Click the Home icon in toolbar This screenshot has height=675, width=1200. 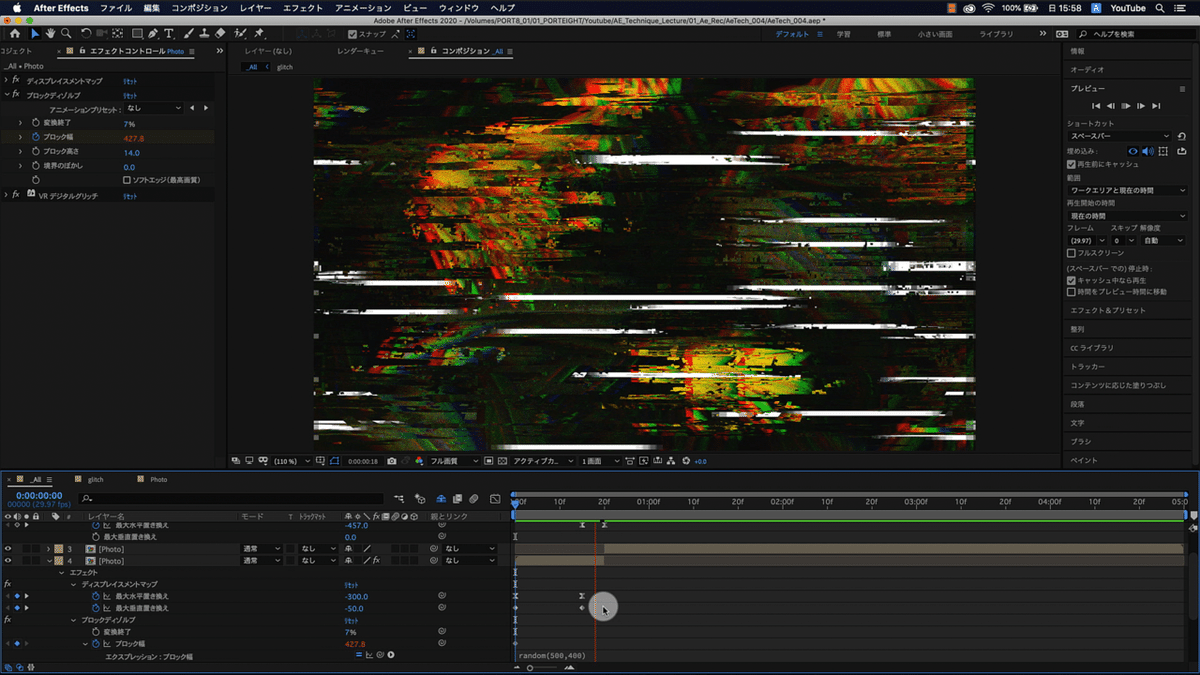(14, 34)
